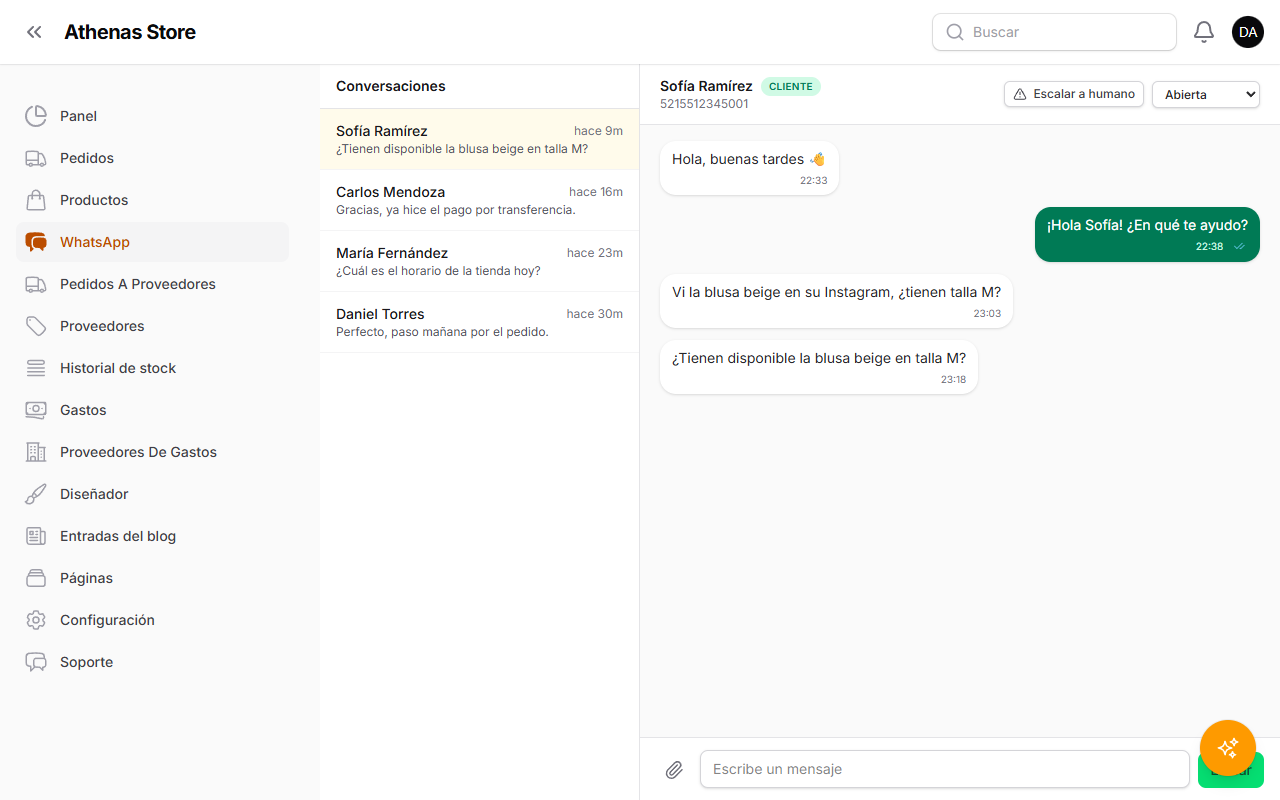Open Configuración menu item
Viewport: 1280px width, 800px height.
pos(152,620)
